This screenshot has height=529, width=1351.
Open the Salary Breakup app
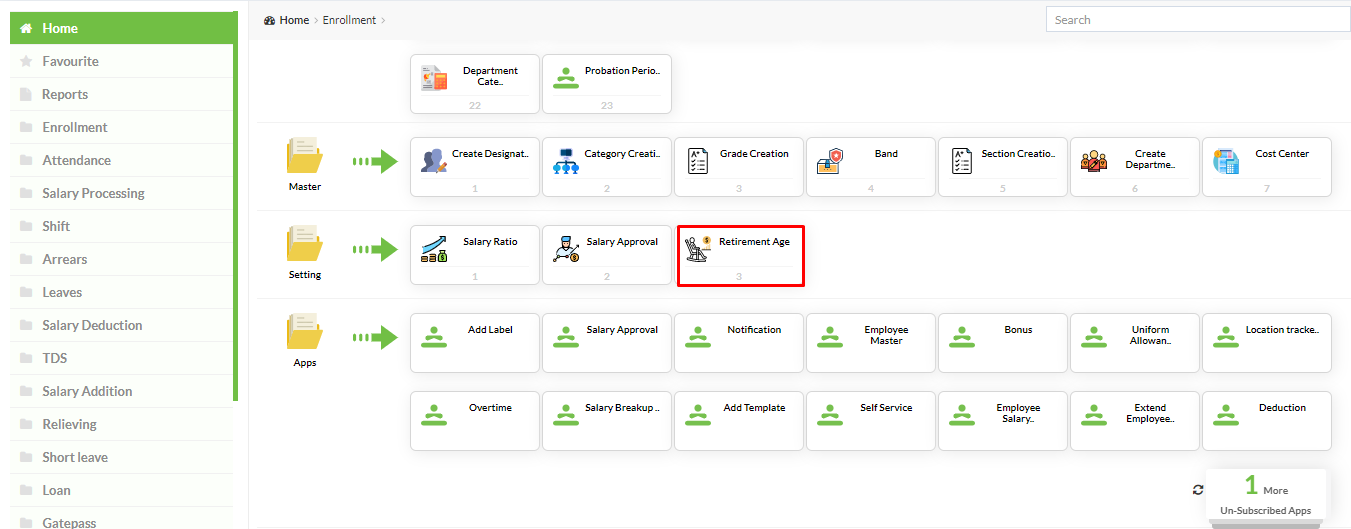(607, 421)
